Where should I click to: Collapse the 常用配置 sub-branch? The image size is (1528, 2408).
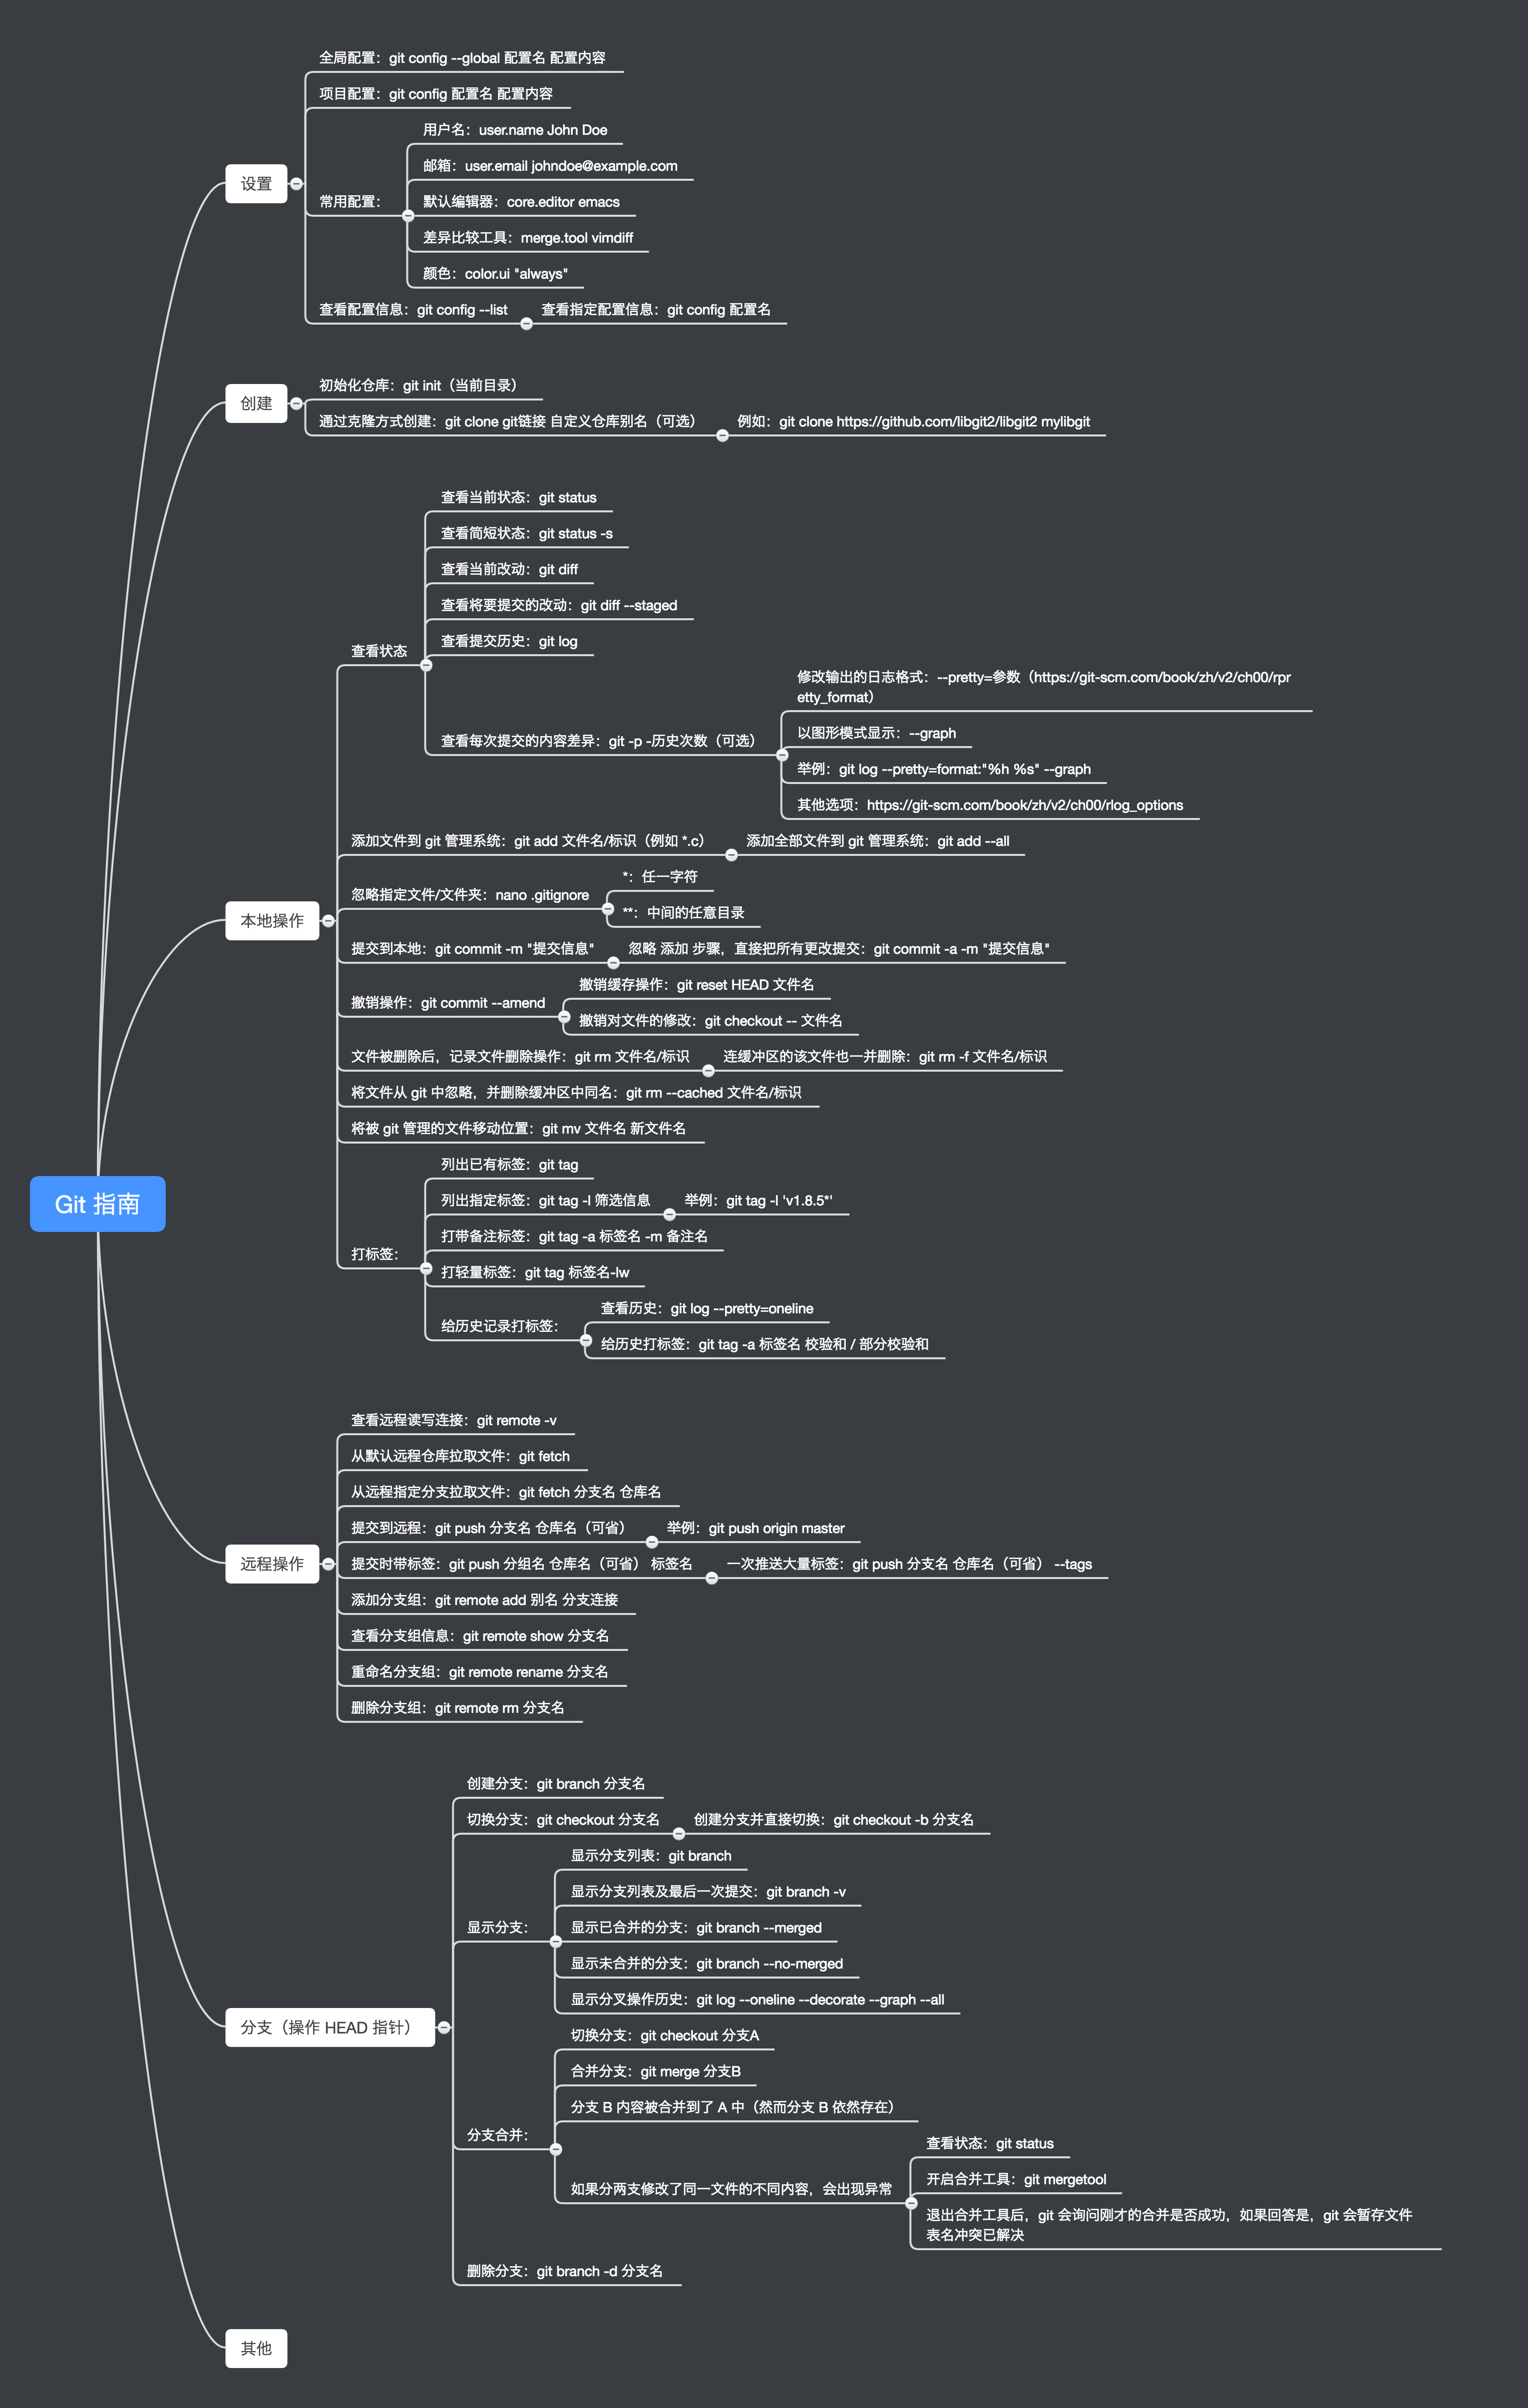coord(408,216)
